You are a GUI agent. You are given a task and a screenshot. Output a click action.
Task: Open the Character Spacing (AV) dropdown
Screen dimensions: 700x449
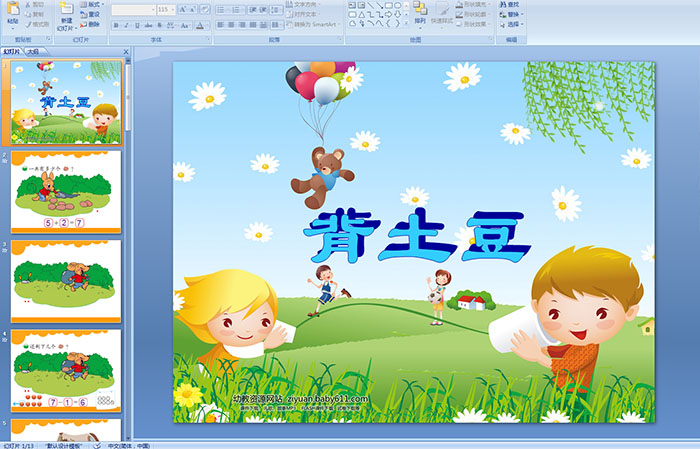(x=171, y=25)
